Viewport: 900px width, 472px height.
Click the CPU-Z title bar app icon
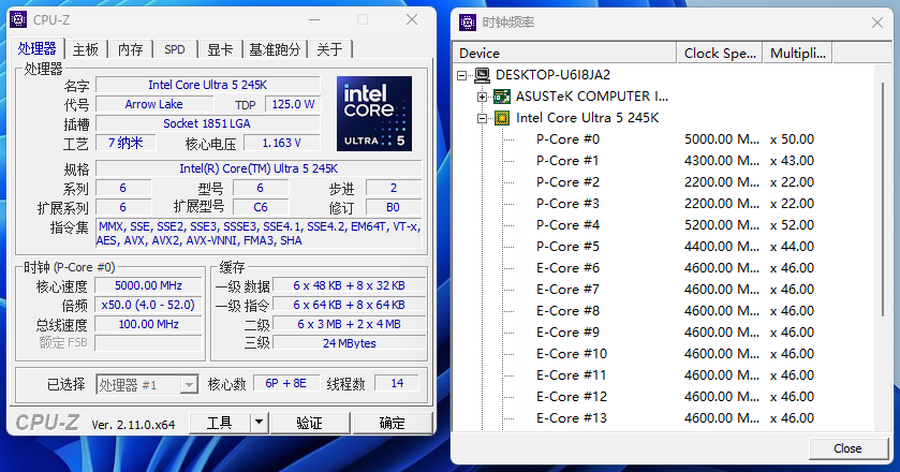coord(18,20)
